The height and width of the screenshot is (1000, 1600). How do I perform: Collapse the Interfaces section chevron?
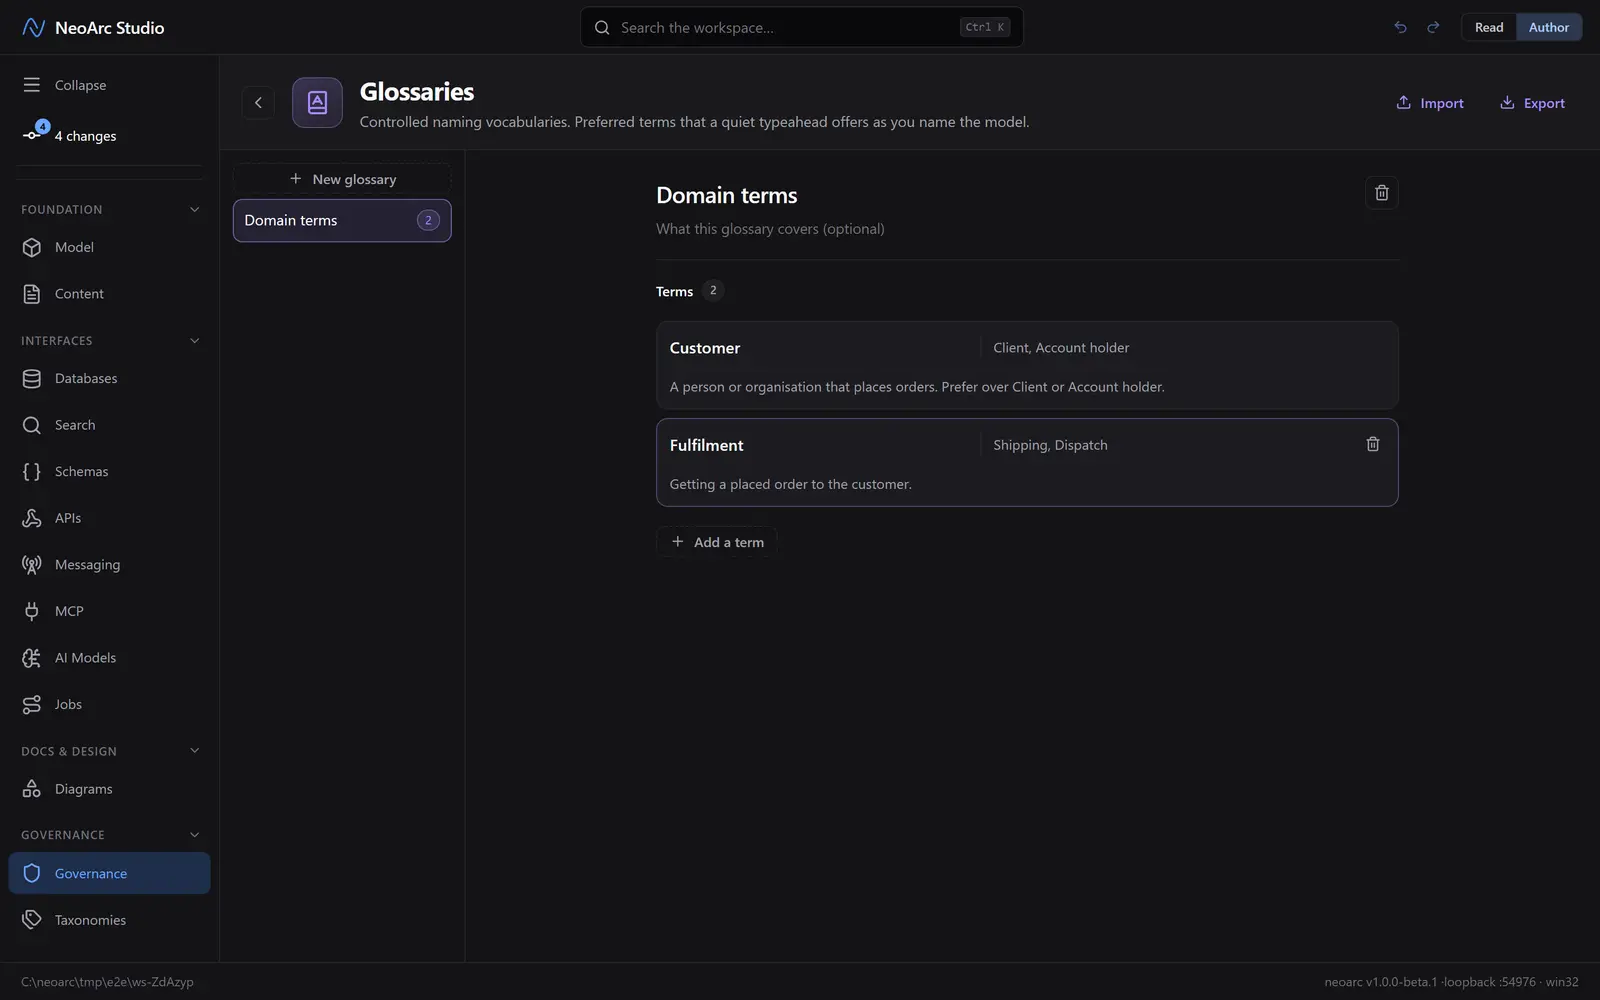(194, 340)
